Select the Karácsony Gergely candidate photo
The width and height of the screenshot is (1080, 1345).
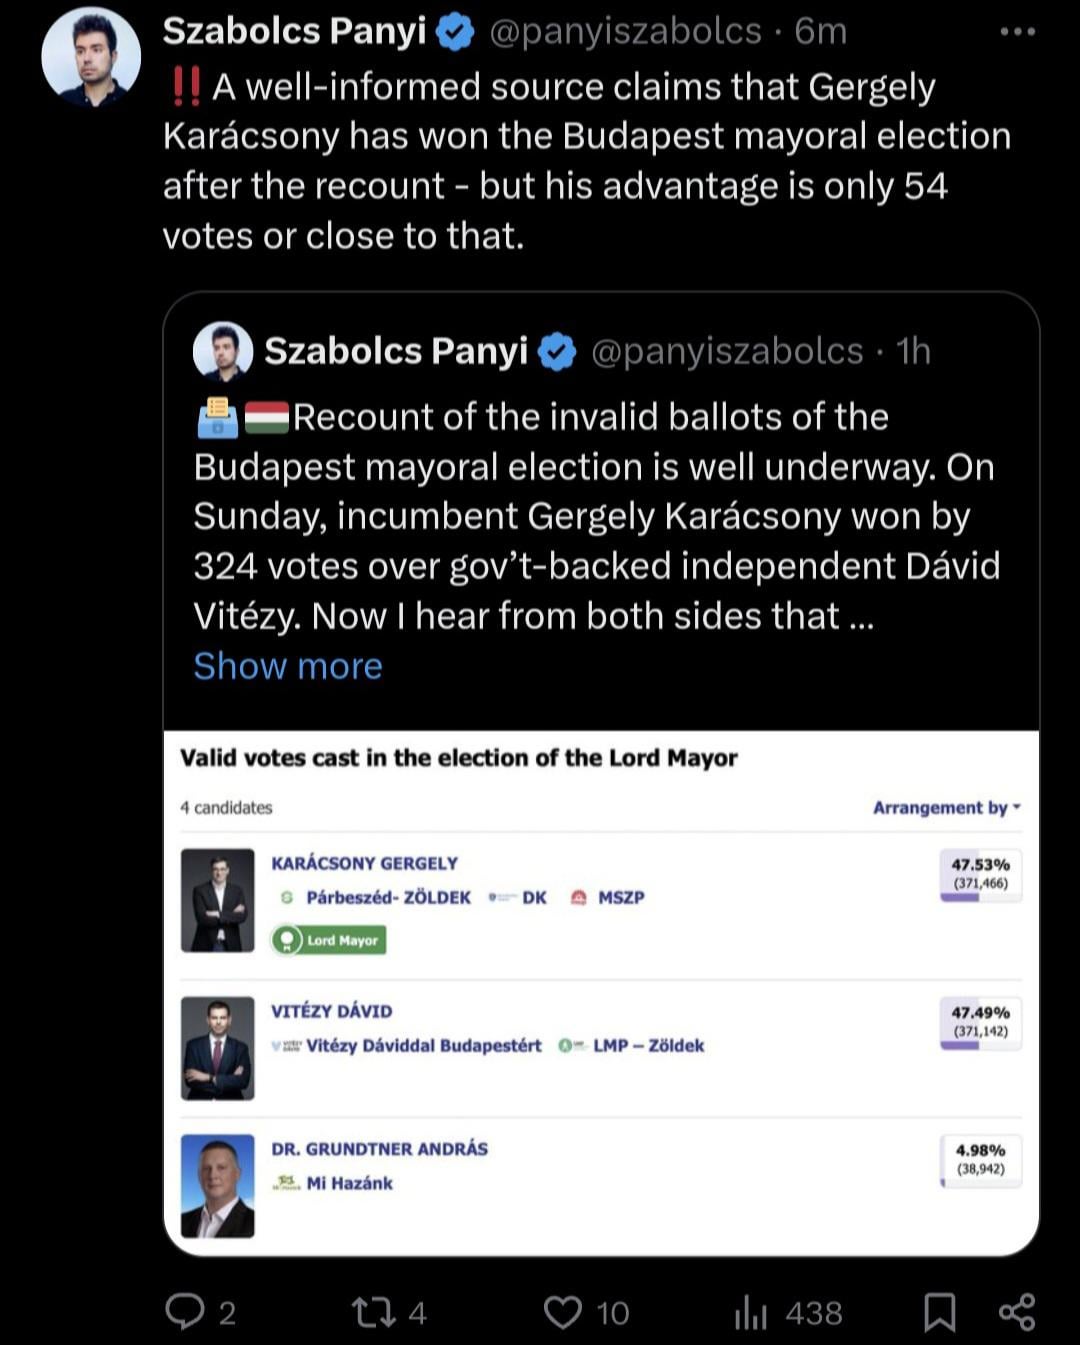[x=218, y=900]
